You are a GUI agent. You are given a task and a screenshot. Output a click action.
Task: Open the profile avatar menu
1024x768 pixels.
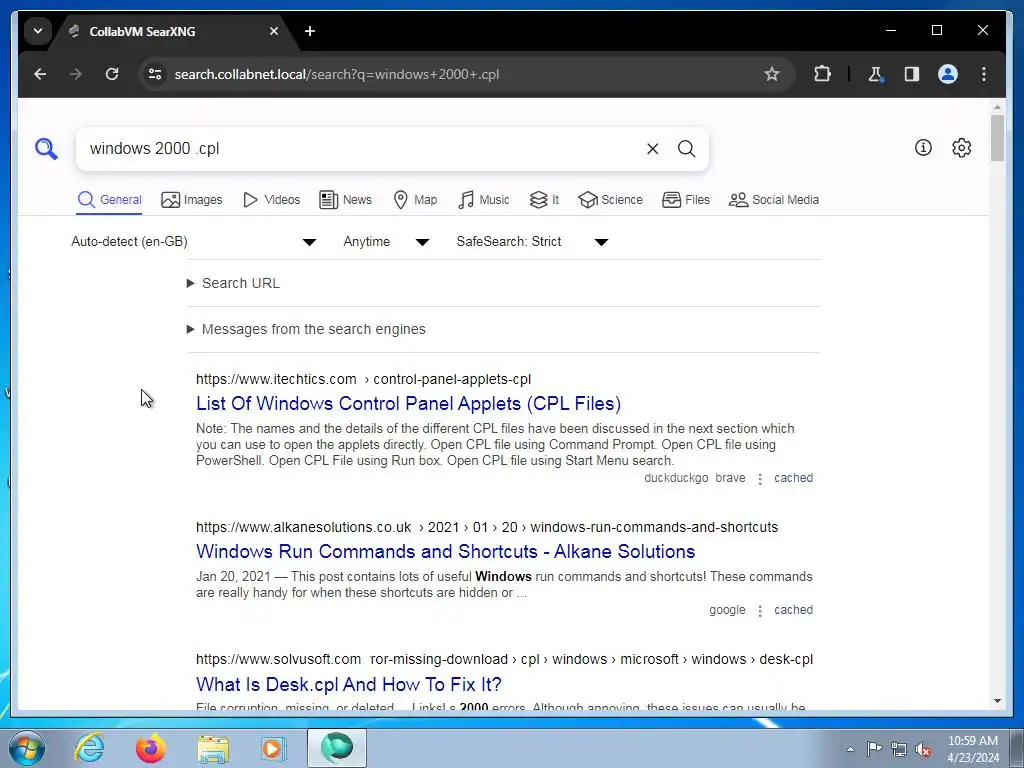948,74
